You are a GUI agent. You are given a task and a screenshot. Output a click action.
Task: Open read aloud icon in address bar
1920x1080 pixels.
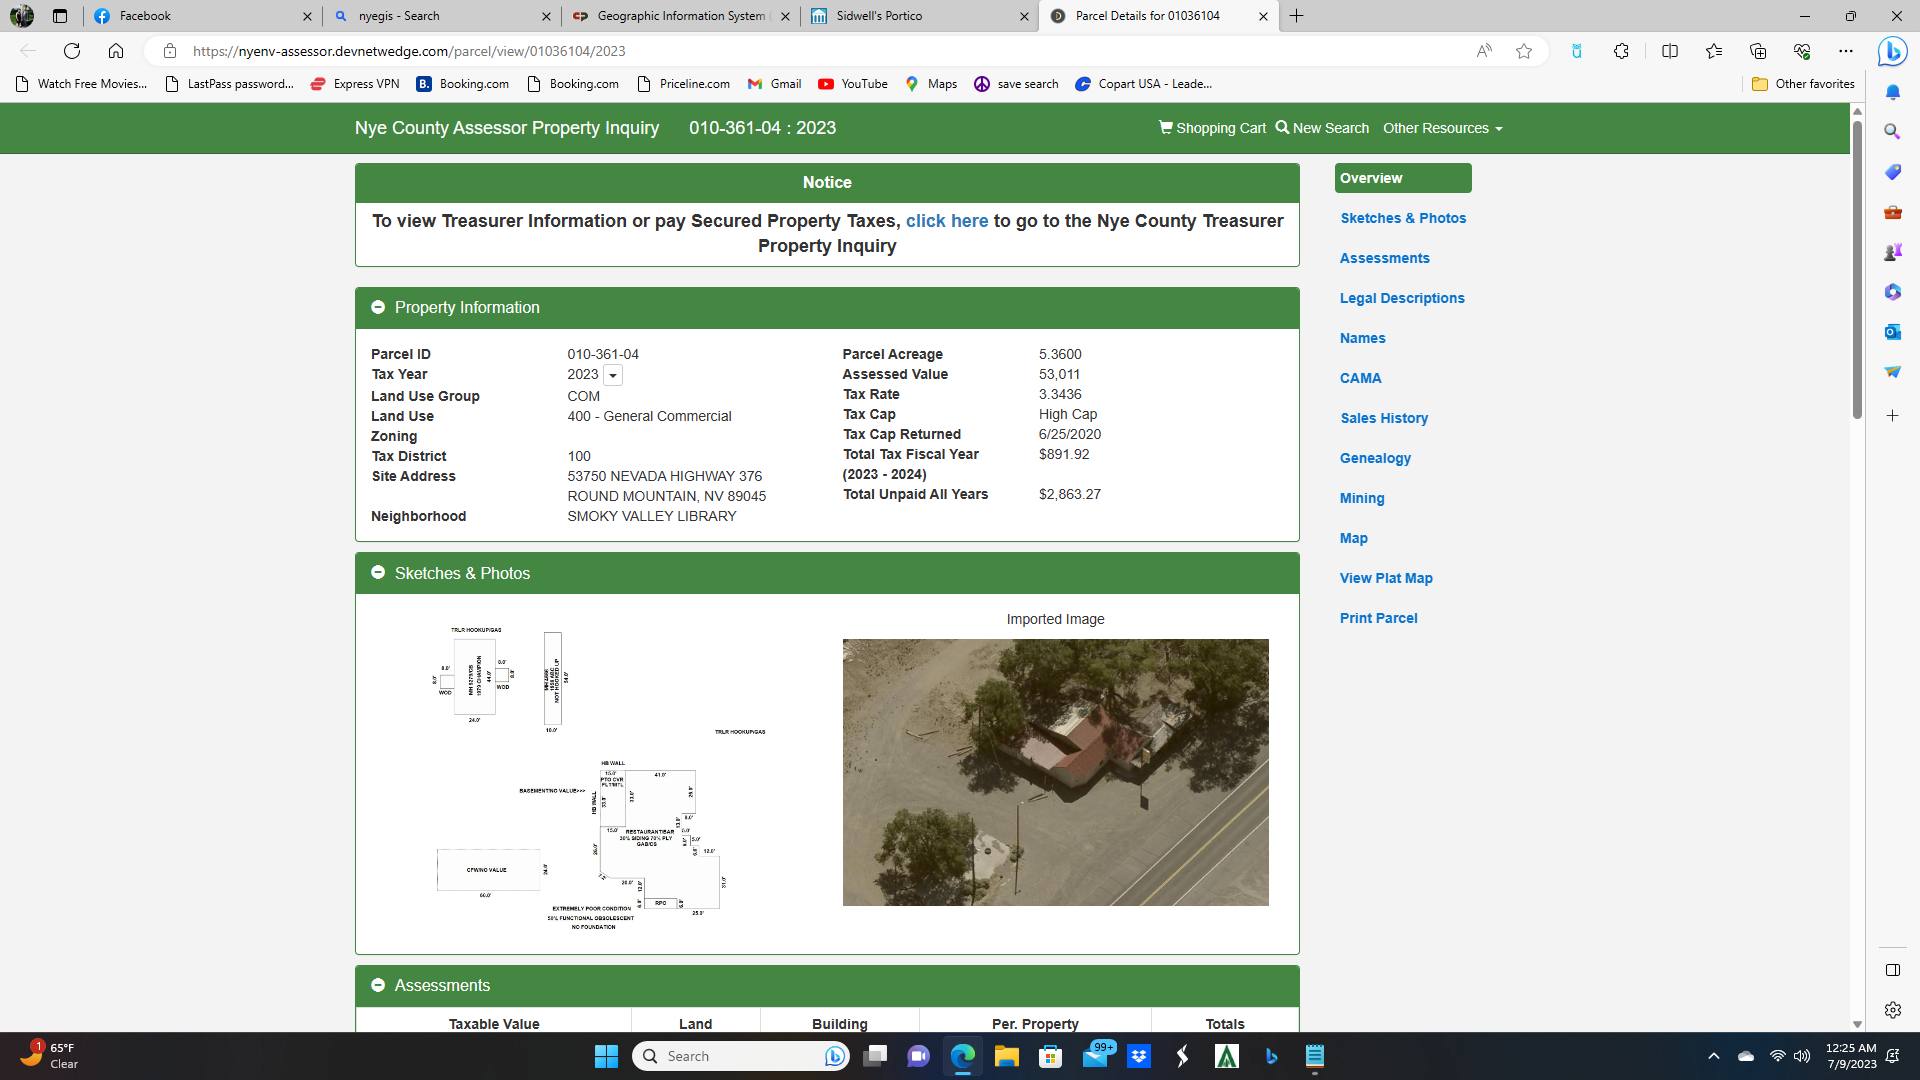click(1484, 51)
